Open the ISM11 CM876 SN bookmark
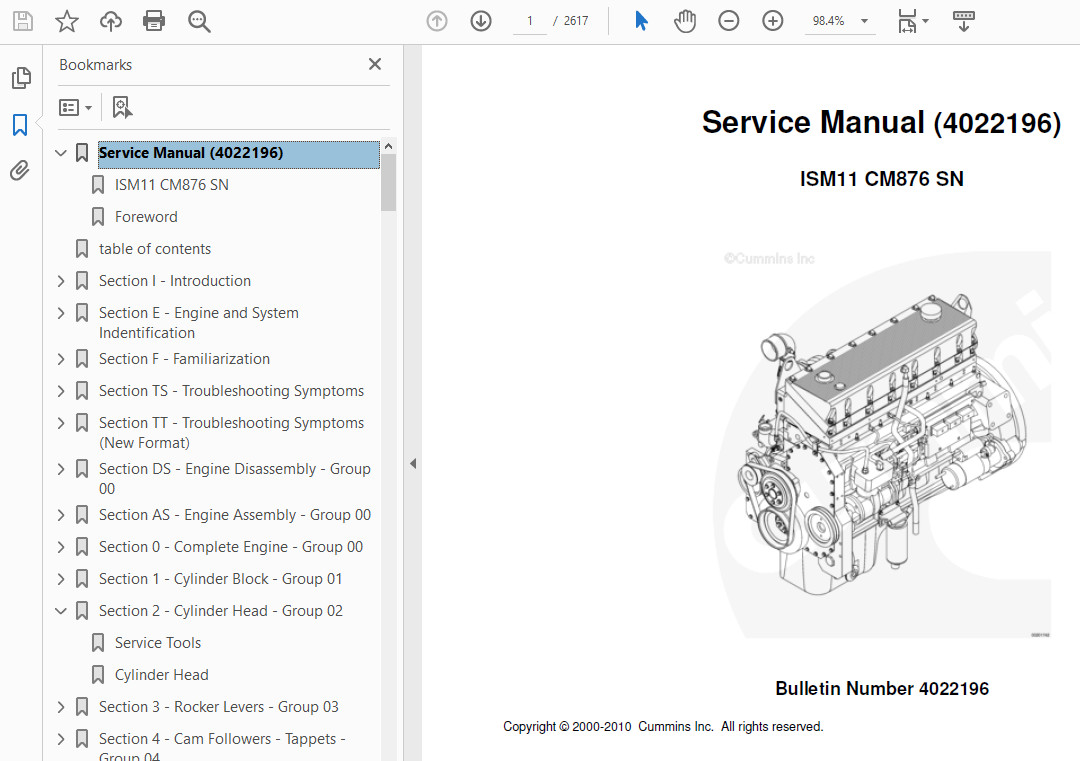Viewport: 1080px width, 761px height. click(x=172, y=185)
